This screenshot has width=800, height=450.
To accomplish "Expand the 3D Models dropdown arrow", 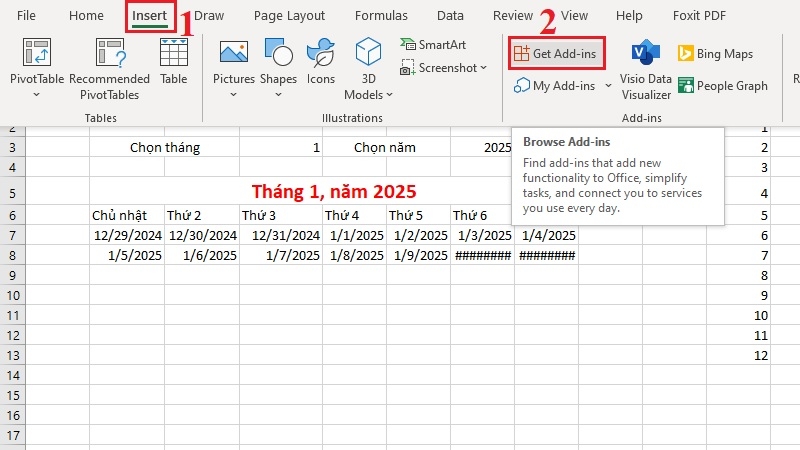I will pyautogui.click(x=389, y=94).
